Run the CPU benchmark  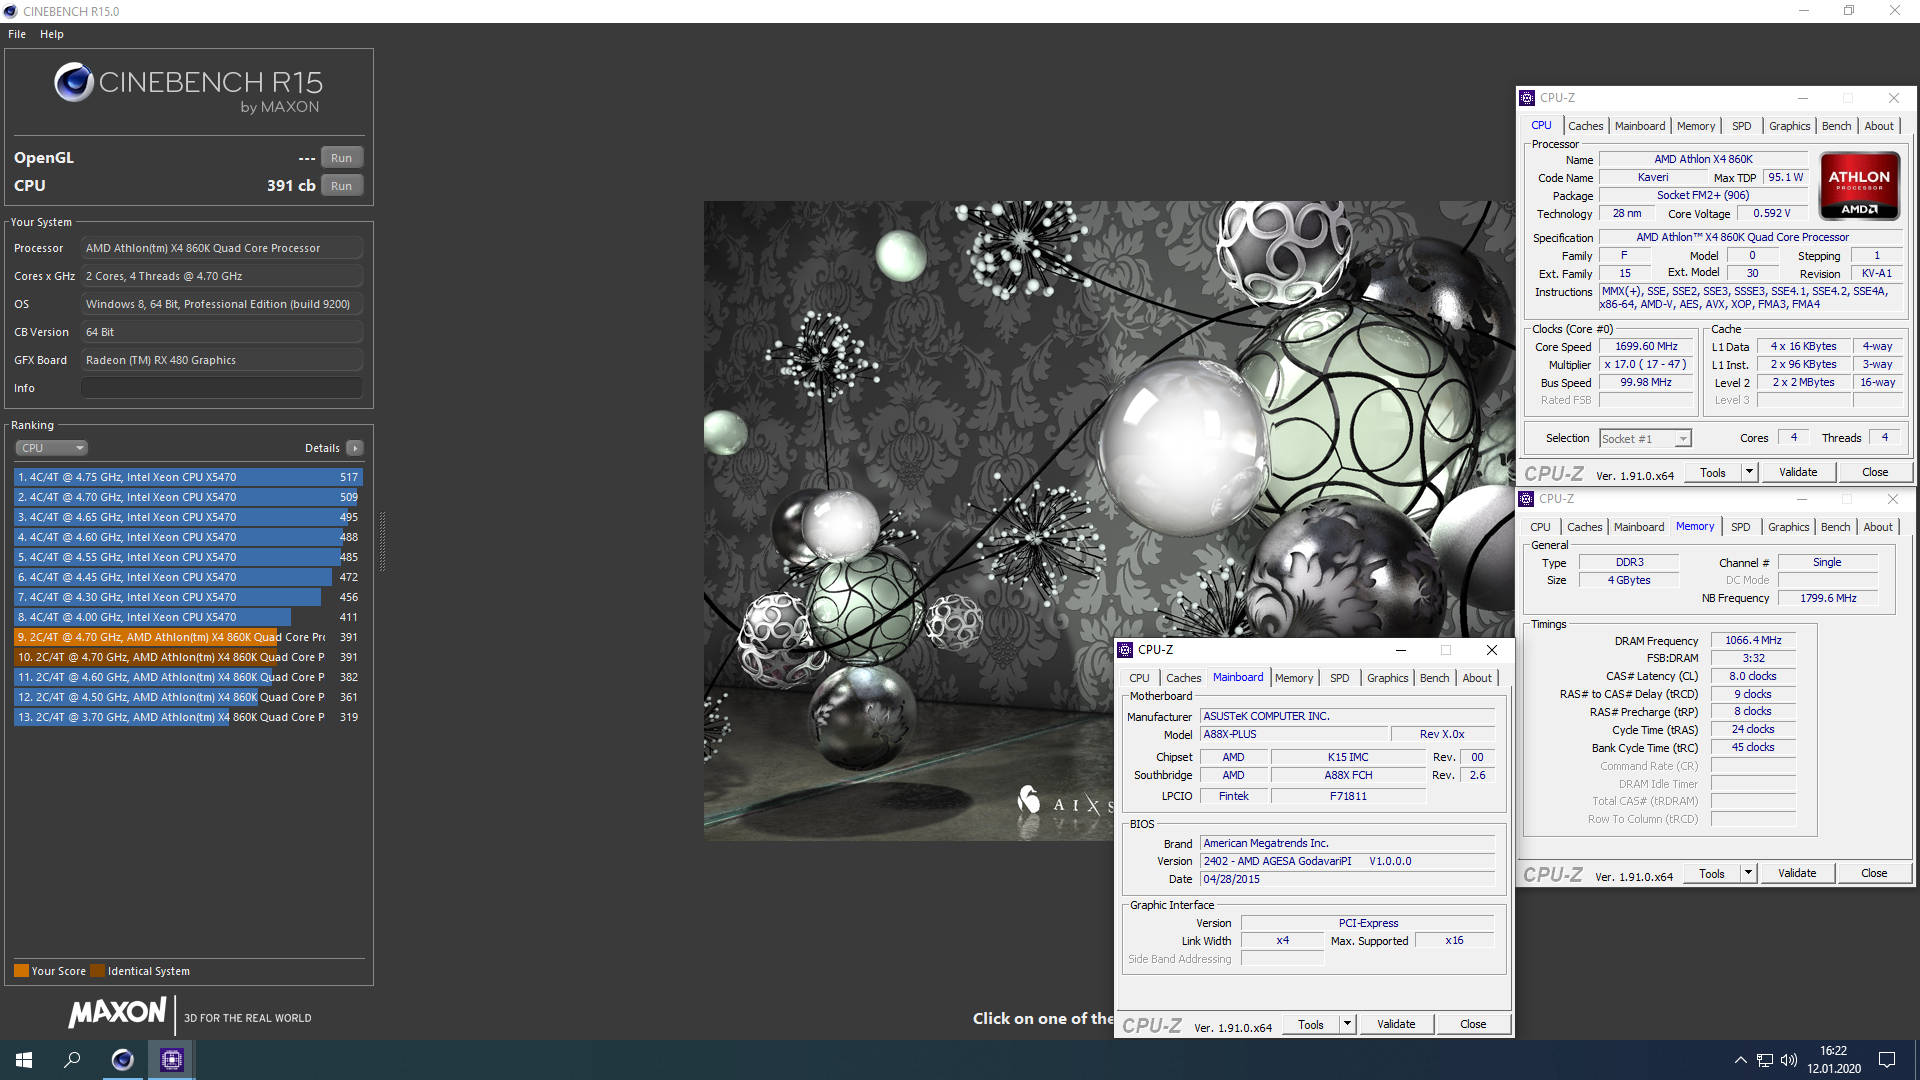[341, 186]
